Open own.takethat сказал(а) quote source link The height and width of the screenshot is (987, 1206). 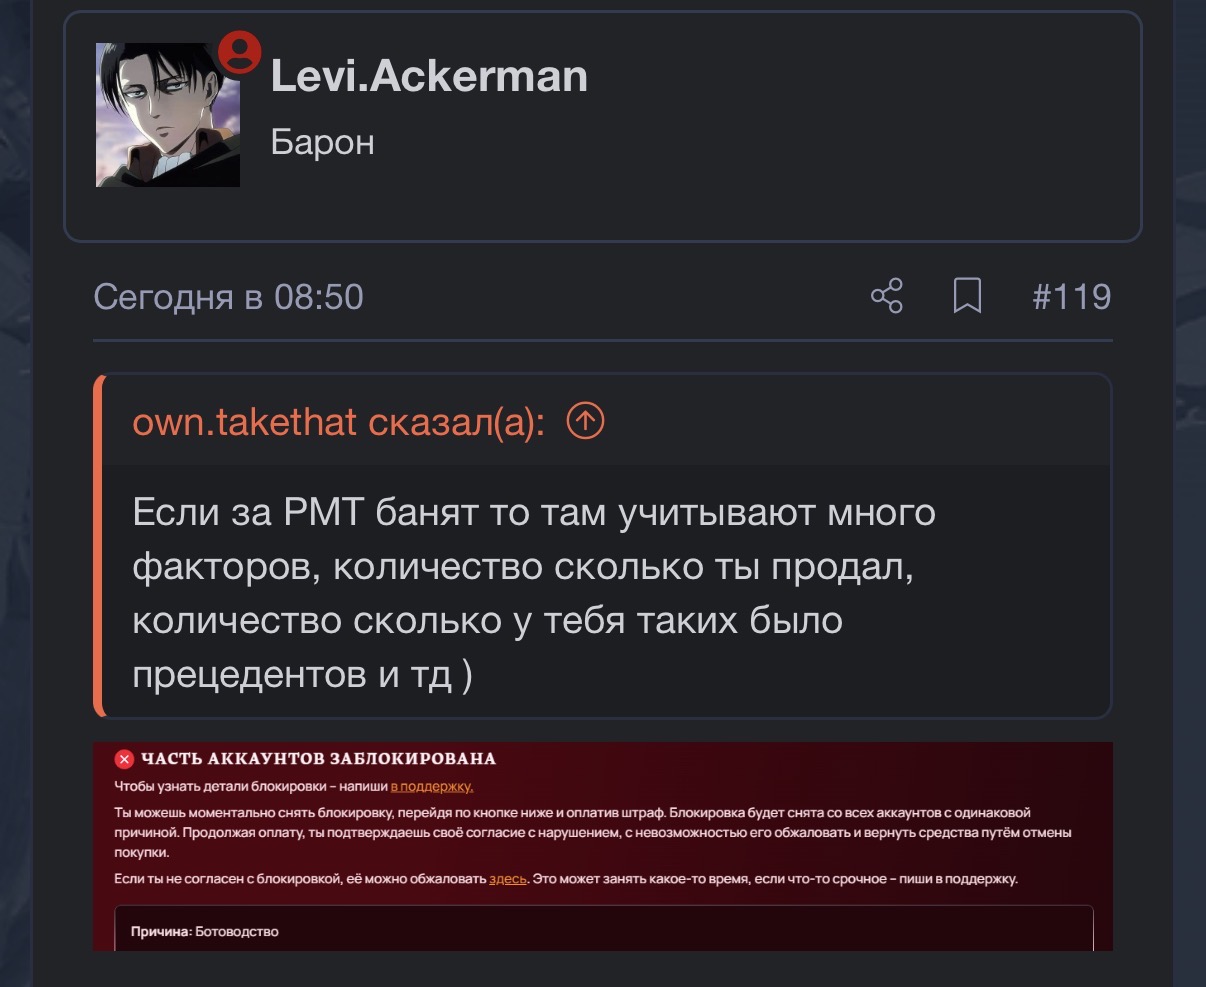click(x=338, y=422)
